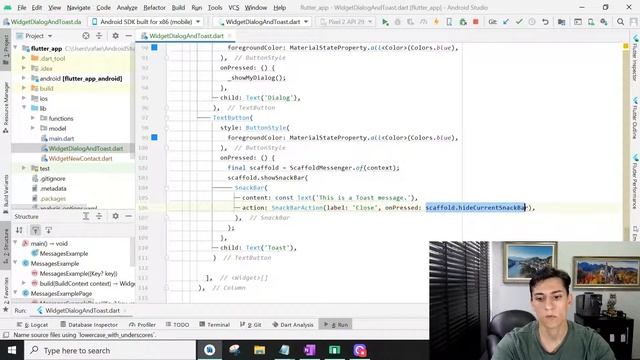This screenshot has width=640, height=360.
Task: Open the Logcat tool window
Action: pyautogui.click(x=34, y=325)
